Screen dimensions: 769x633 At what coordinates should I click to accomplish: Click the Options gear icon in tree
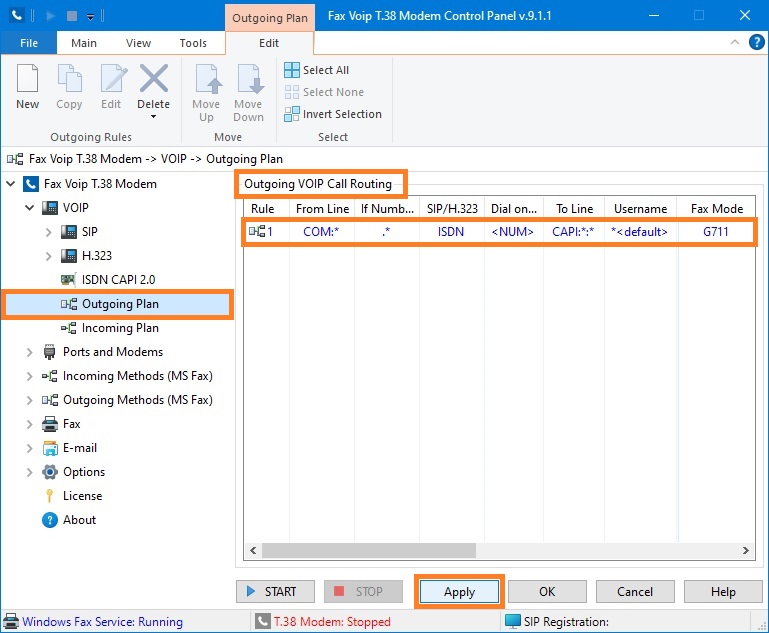coord(50,472)
